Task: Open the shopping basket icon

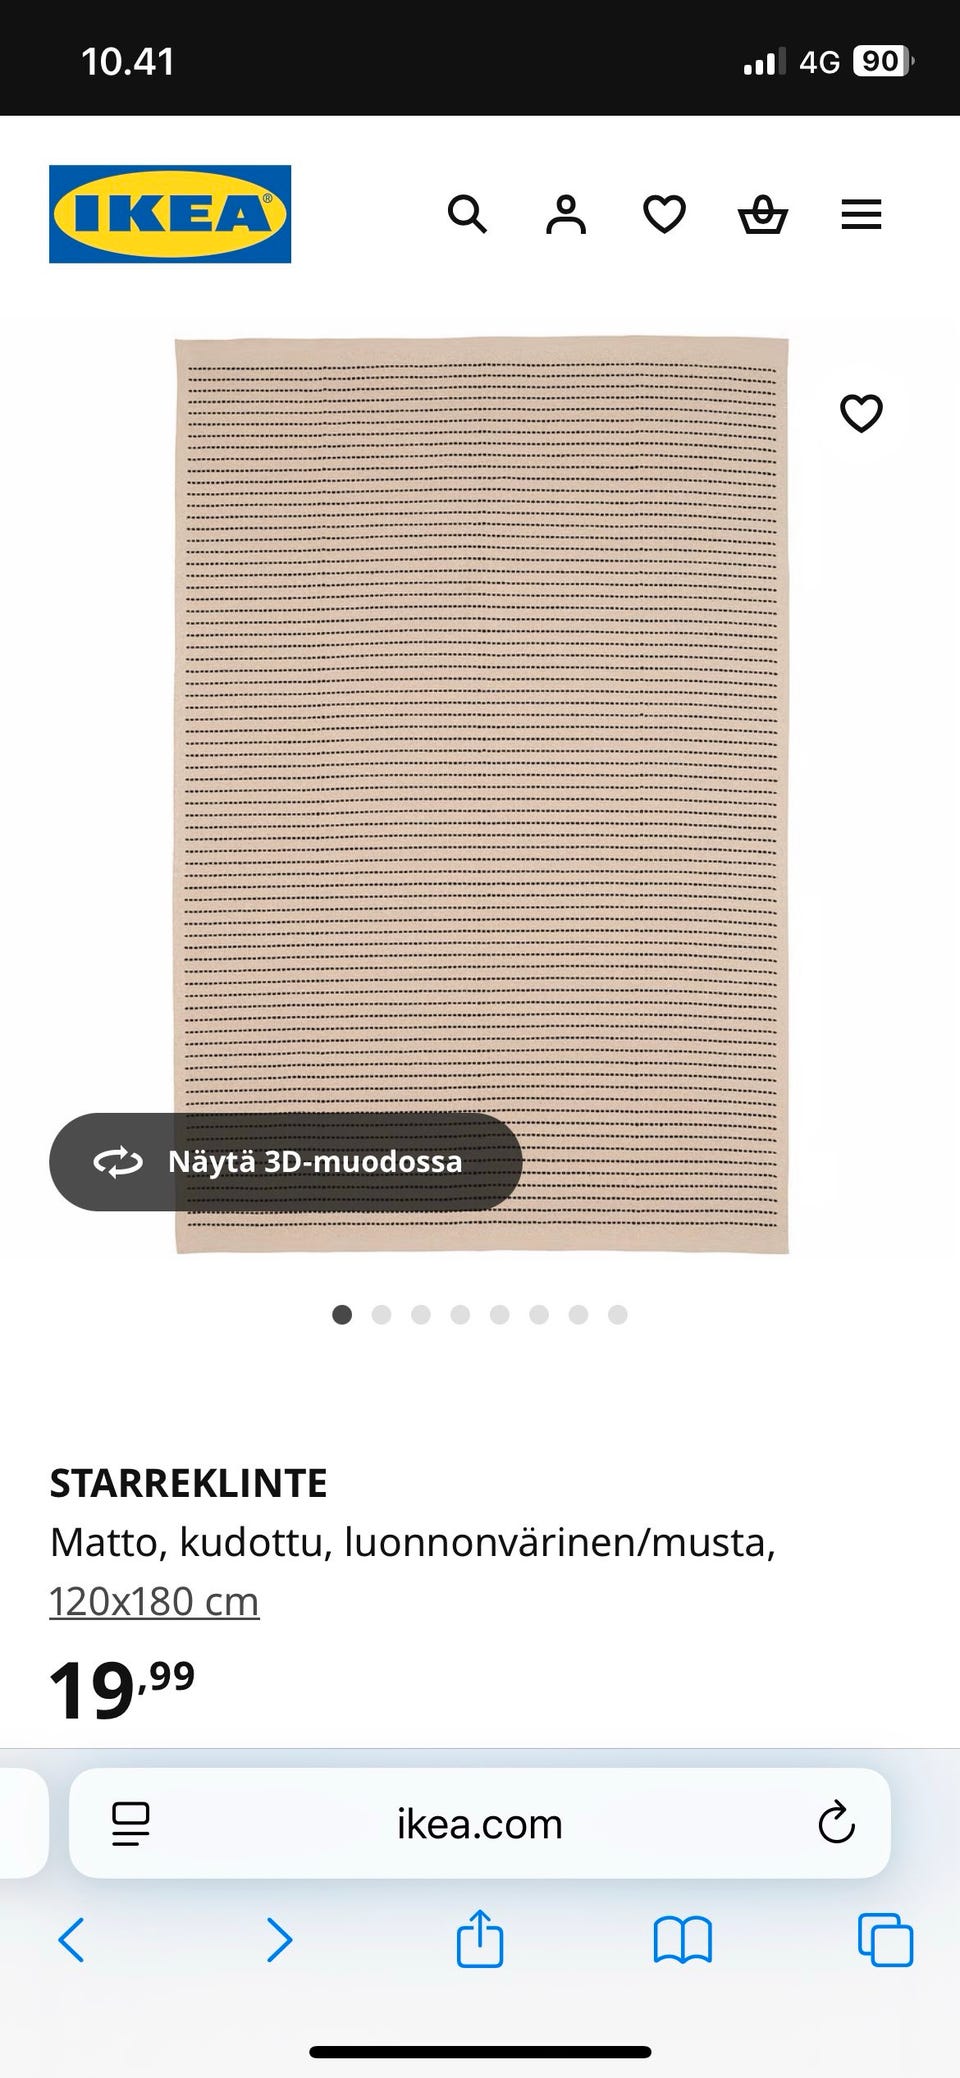Action: (763, 214)
